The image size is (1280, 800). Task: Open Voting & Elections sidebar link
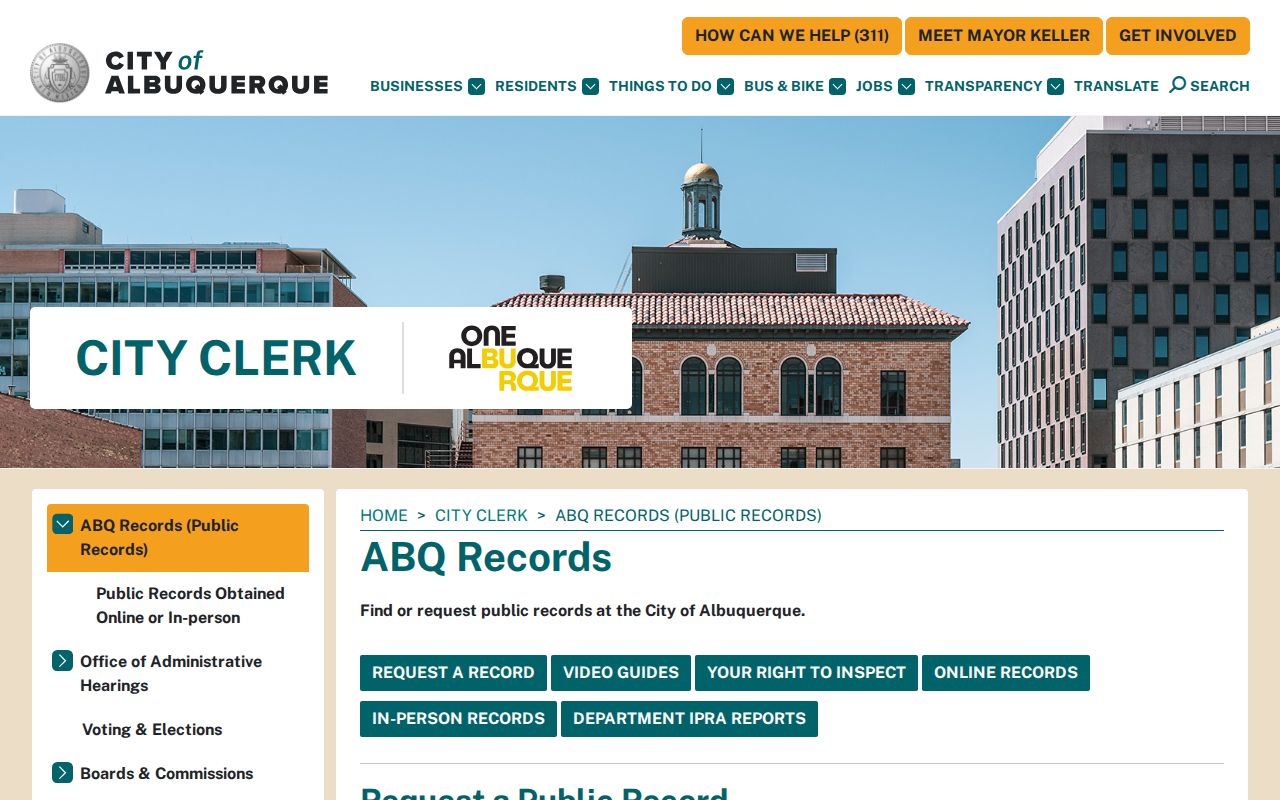pos(152,729)
